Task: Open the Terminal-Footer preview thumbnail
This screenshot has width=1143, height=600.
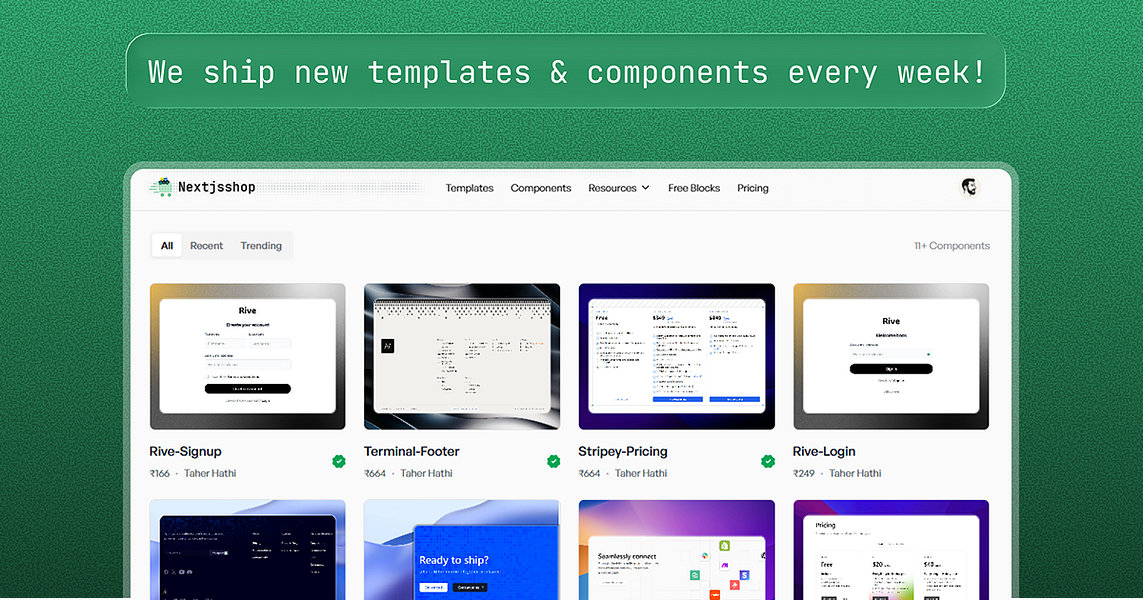Action: click(x=462, y=357)
